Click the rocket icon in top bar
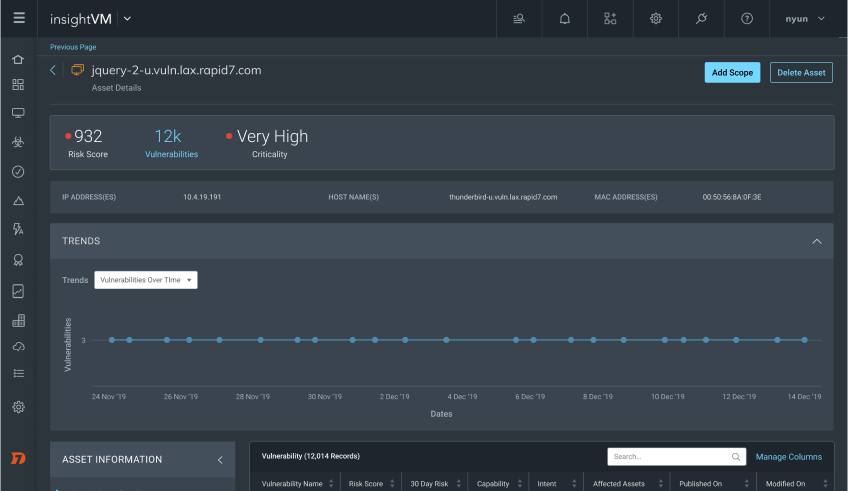The image size is (848, 491). click(x=701, y=19)
